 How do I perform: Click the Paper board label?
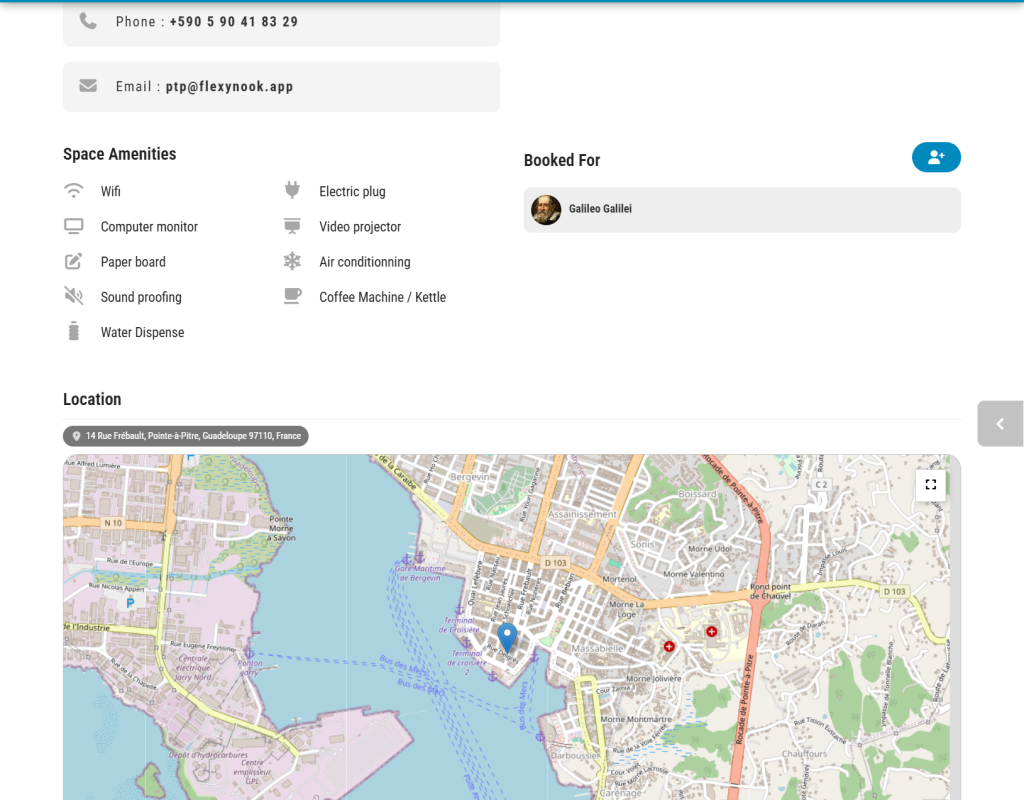[x=133, y=262]
